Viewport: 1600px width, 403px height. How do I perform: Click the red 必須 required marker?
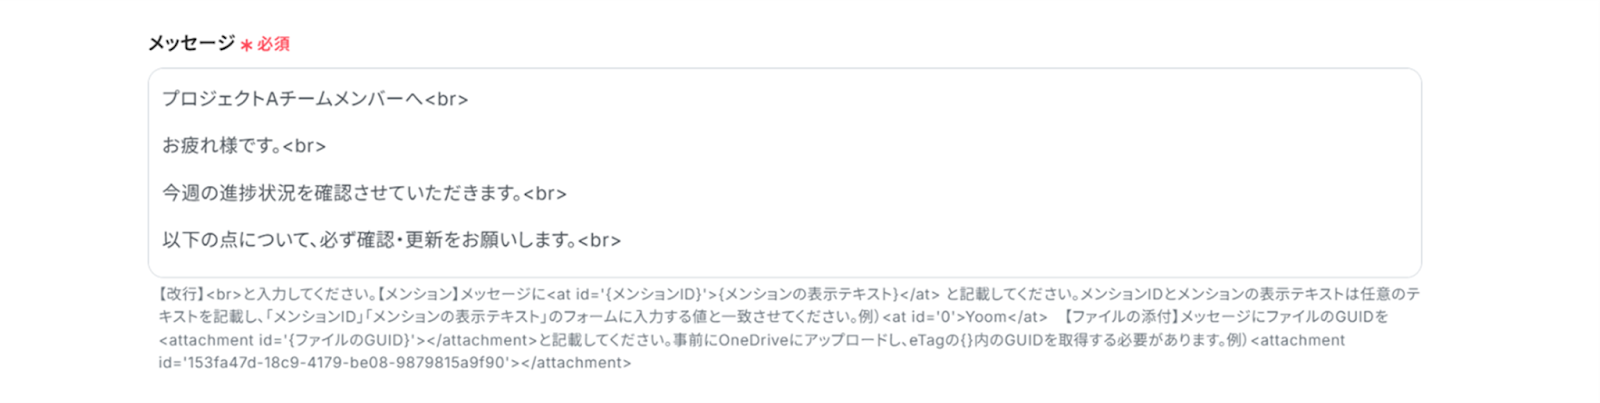point(273,44)
